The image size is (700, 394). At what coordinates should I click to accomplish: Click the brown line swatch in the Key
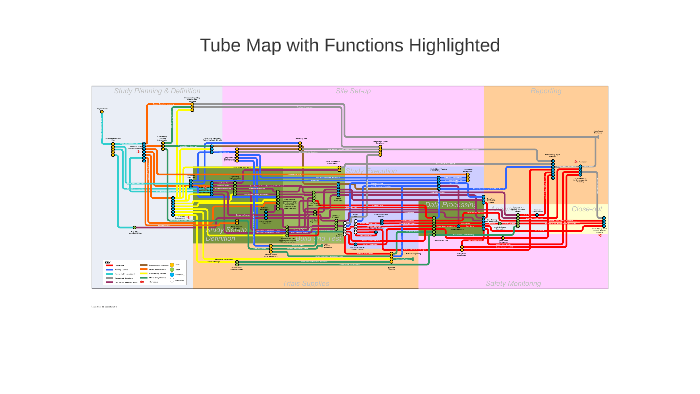point(144,265)
